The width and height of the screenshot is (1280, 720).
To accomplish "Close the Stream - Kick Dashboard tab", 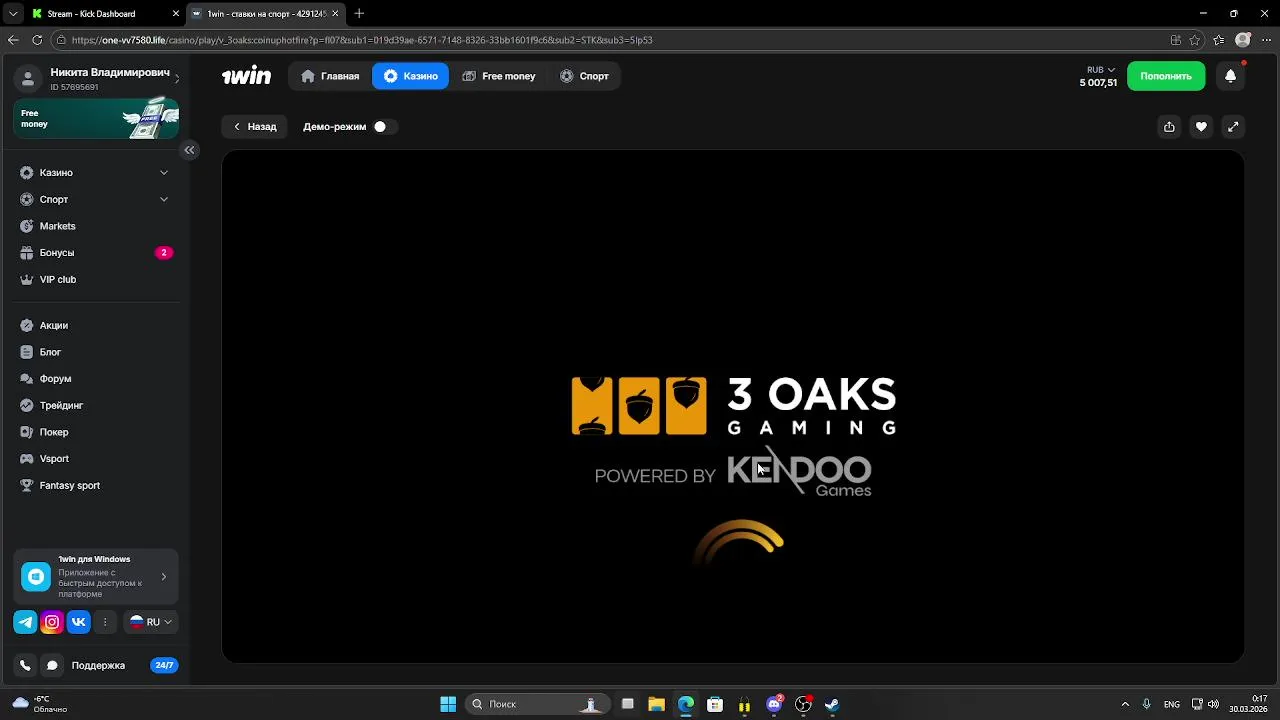I will (175, 14).
